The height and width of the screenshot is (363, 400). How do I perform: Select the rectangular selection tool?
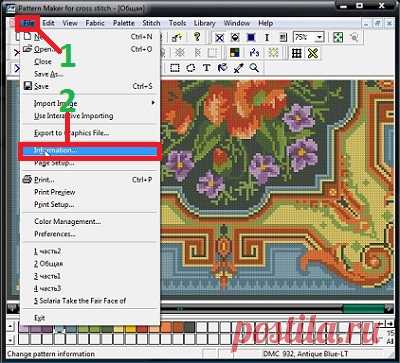tap(175, 68)
